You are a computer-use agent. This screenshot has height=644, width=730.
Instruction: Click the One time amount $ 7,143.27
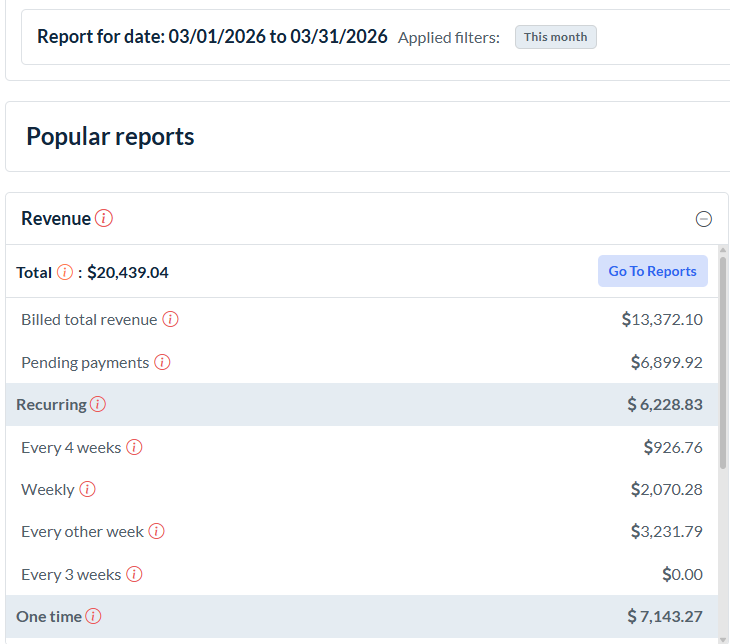[x=665, y=616]
